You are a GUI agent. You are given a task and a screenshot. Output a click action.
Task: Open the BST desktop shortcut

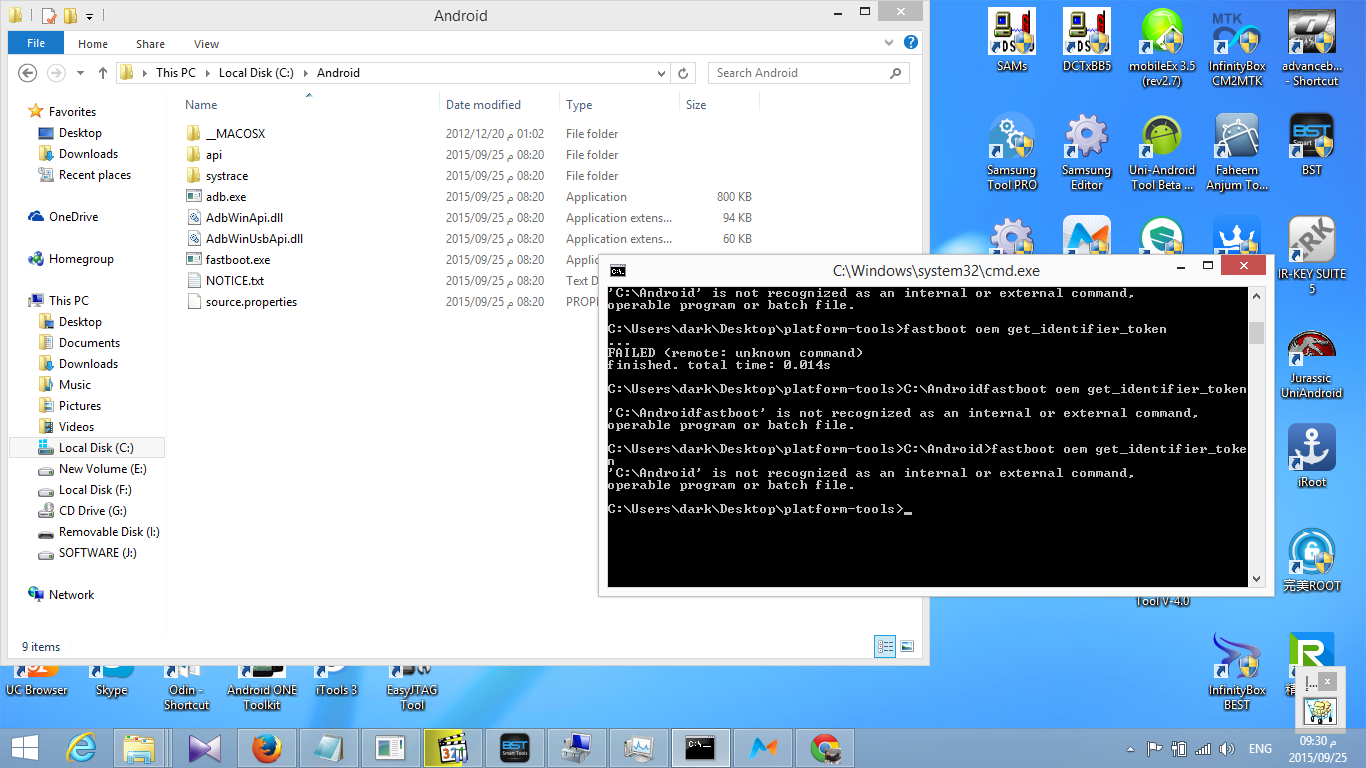click(1312, 145)
